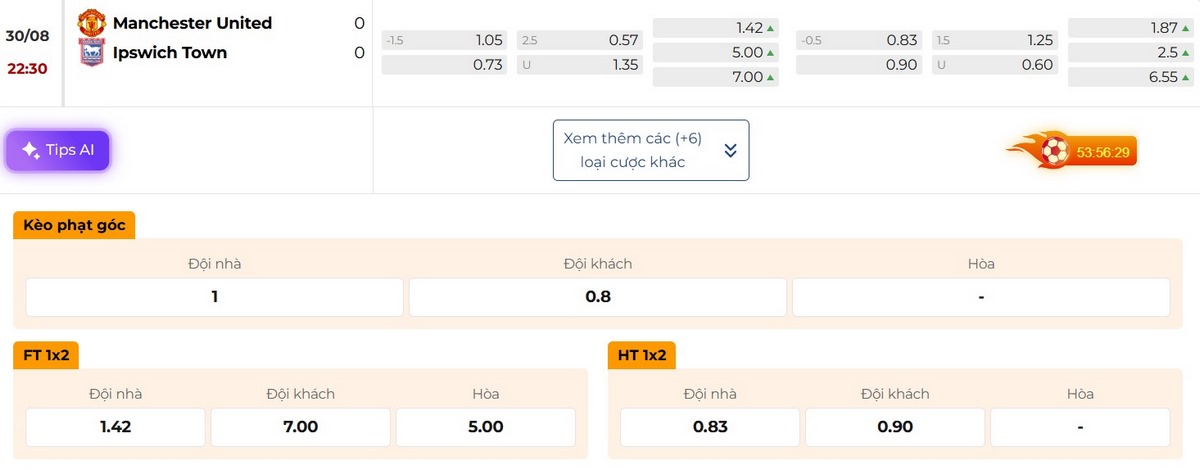Click Manchester United's score 0
This screenshot has height=470, width=1200.
(x=360, y=23)
